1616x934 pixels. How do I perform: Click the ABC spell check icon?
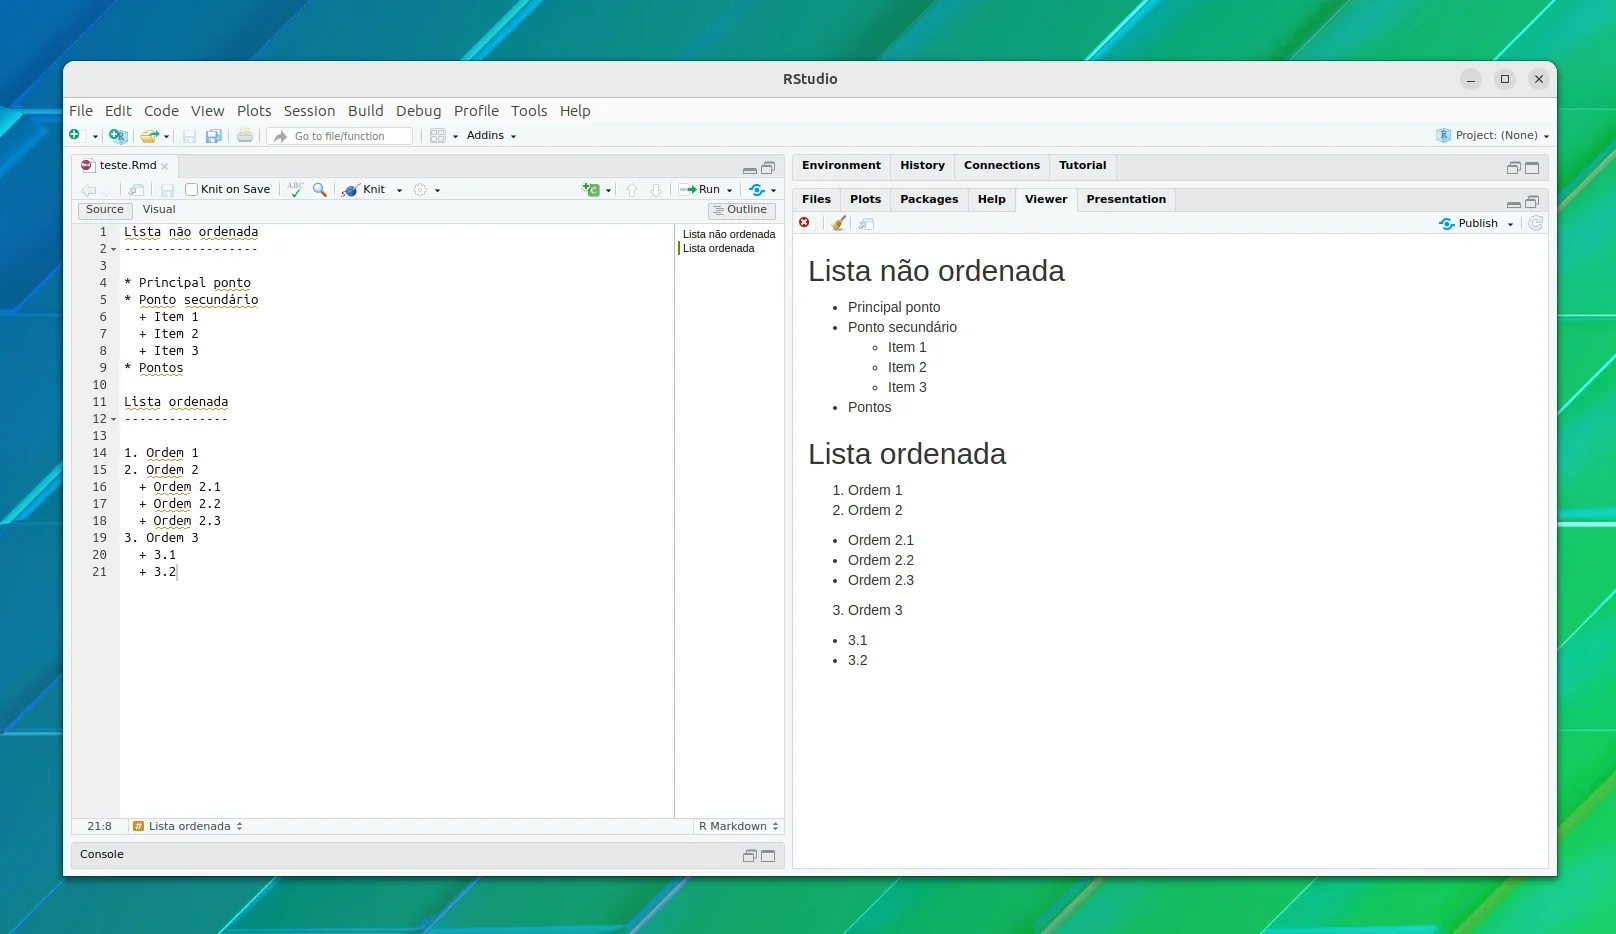coord(295,189)
